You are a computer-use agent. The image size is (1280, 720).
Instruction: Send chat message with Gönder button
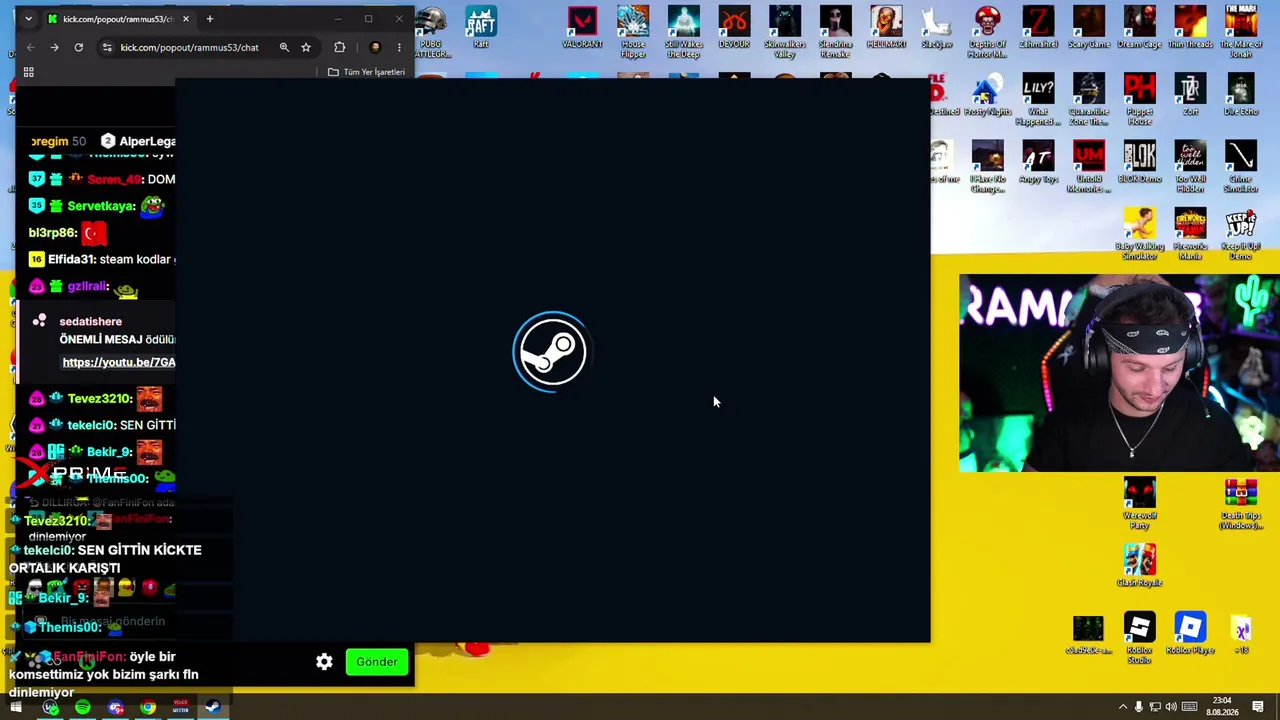377,662
